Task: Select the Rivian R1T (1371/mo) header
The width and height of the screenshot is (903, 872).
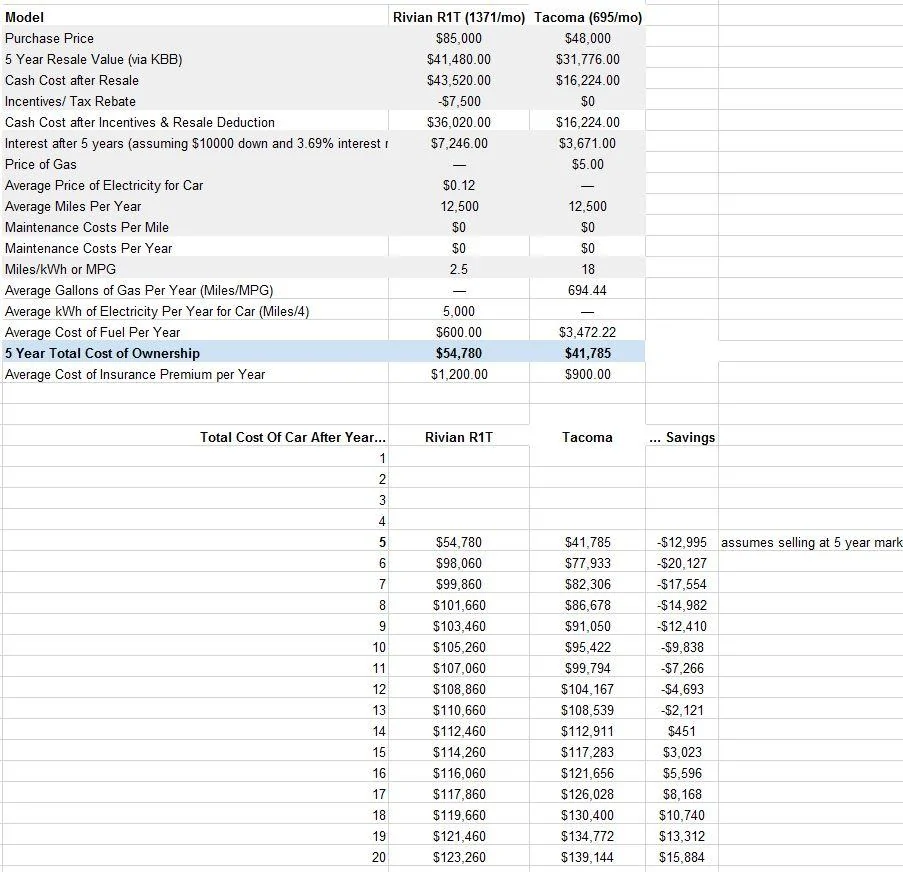Action: (458, 17)
